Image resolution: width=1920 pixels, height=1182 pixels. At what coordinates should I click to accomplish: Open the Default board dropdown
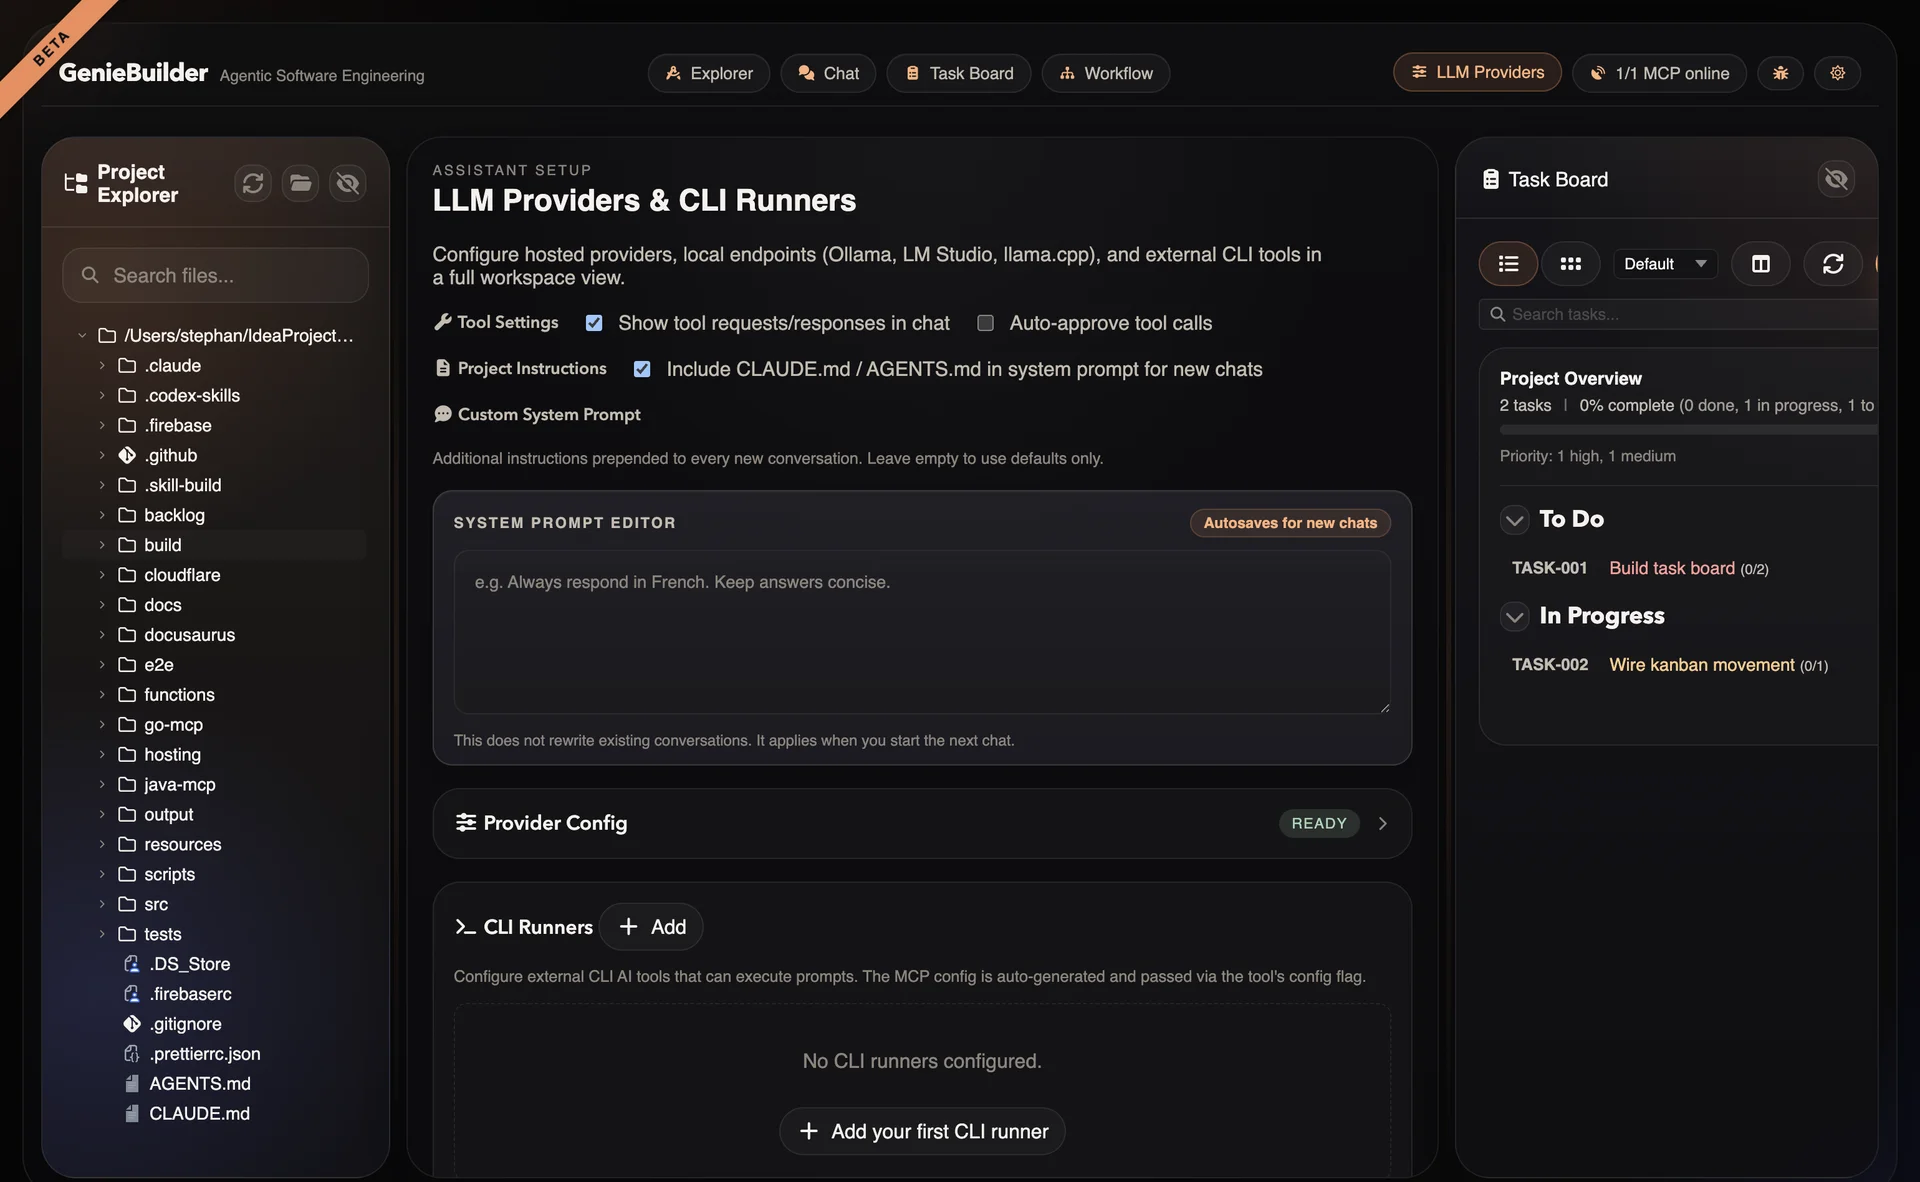pyautogui.click(x=1663, y=264)
